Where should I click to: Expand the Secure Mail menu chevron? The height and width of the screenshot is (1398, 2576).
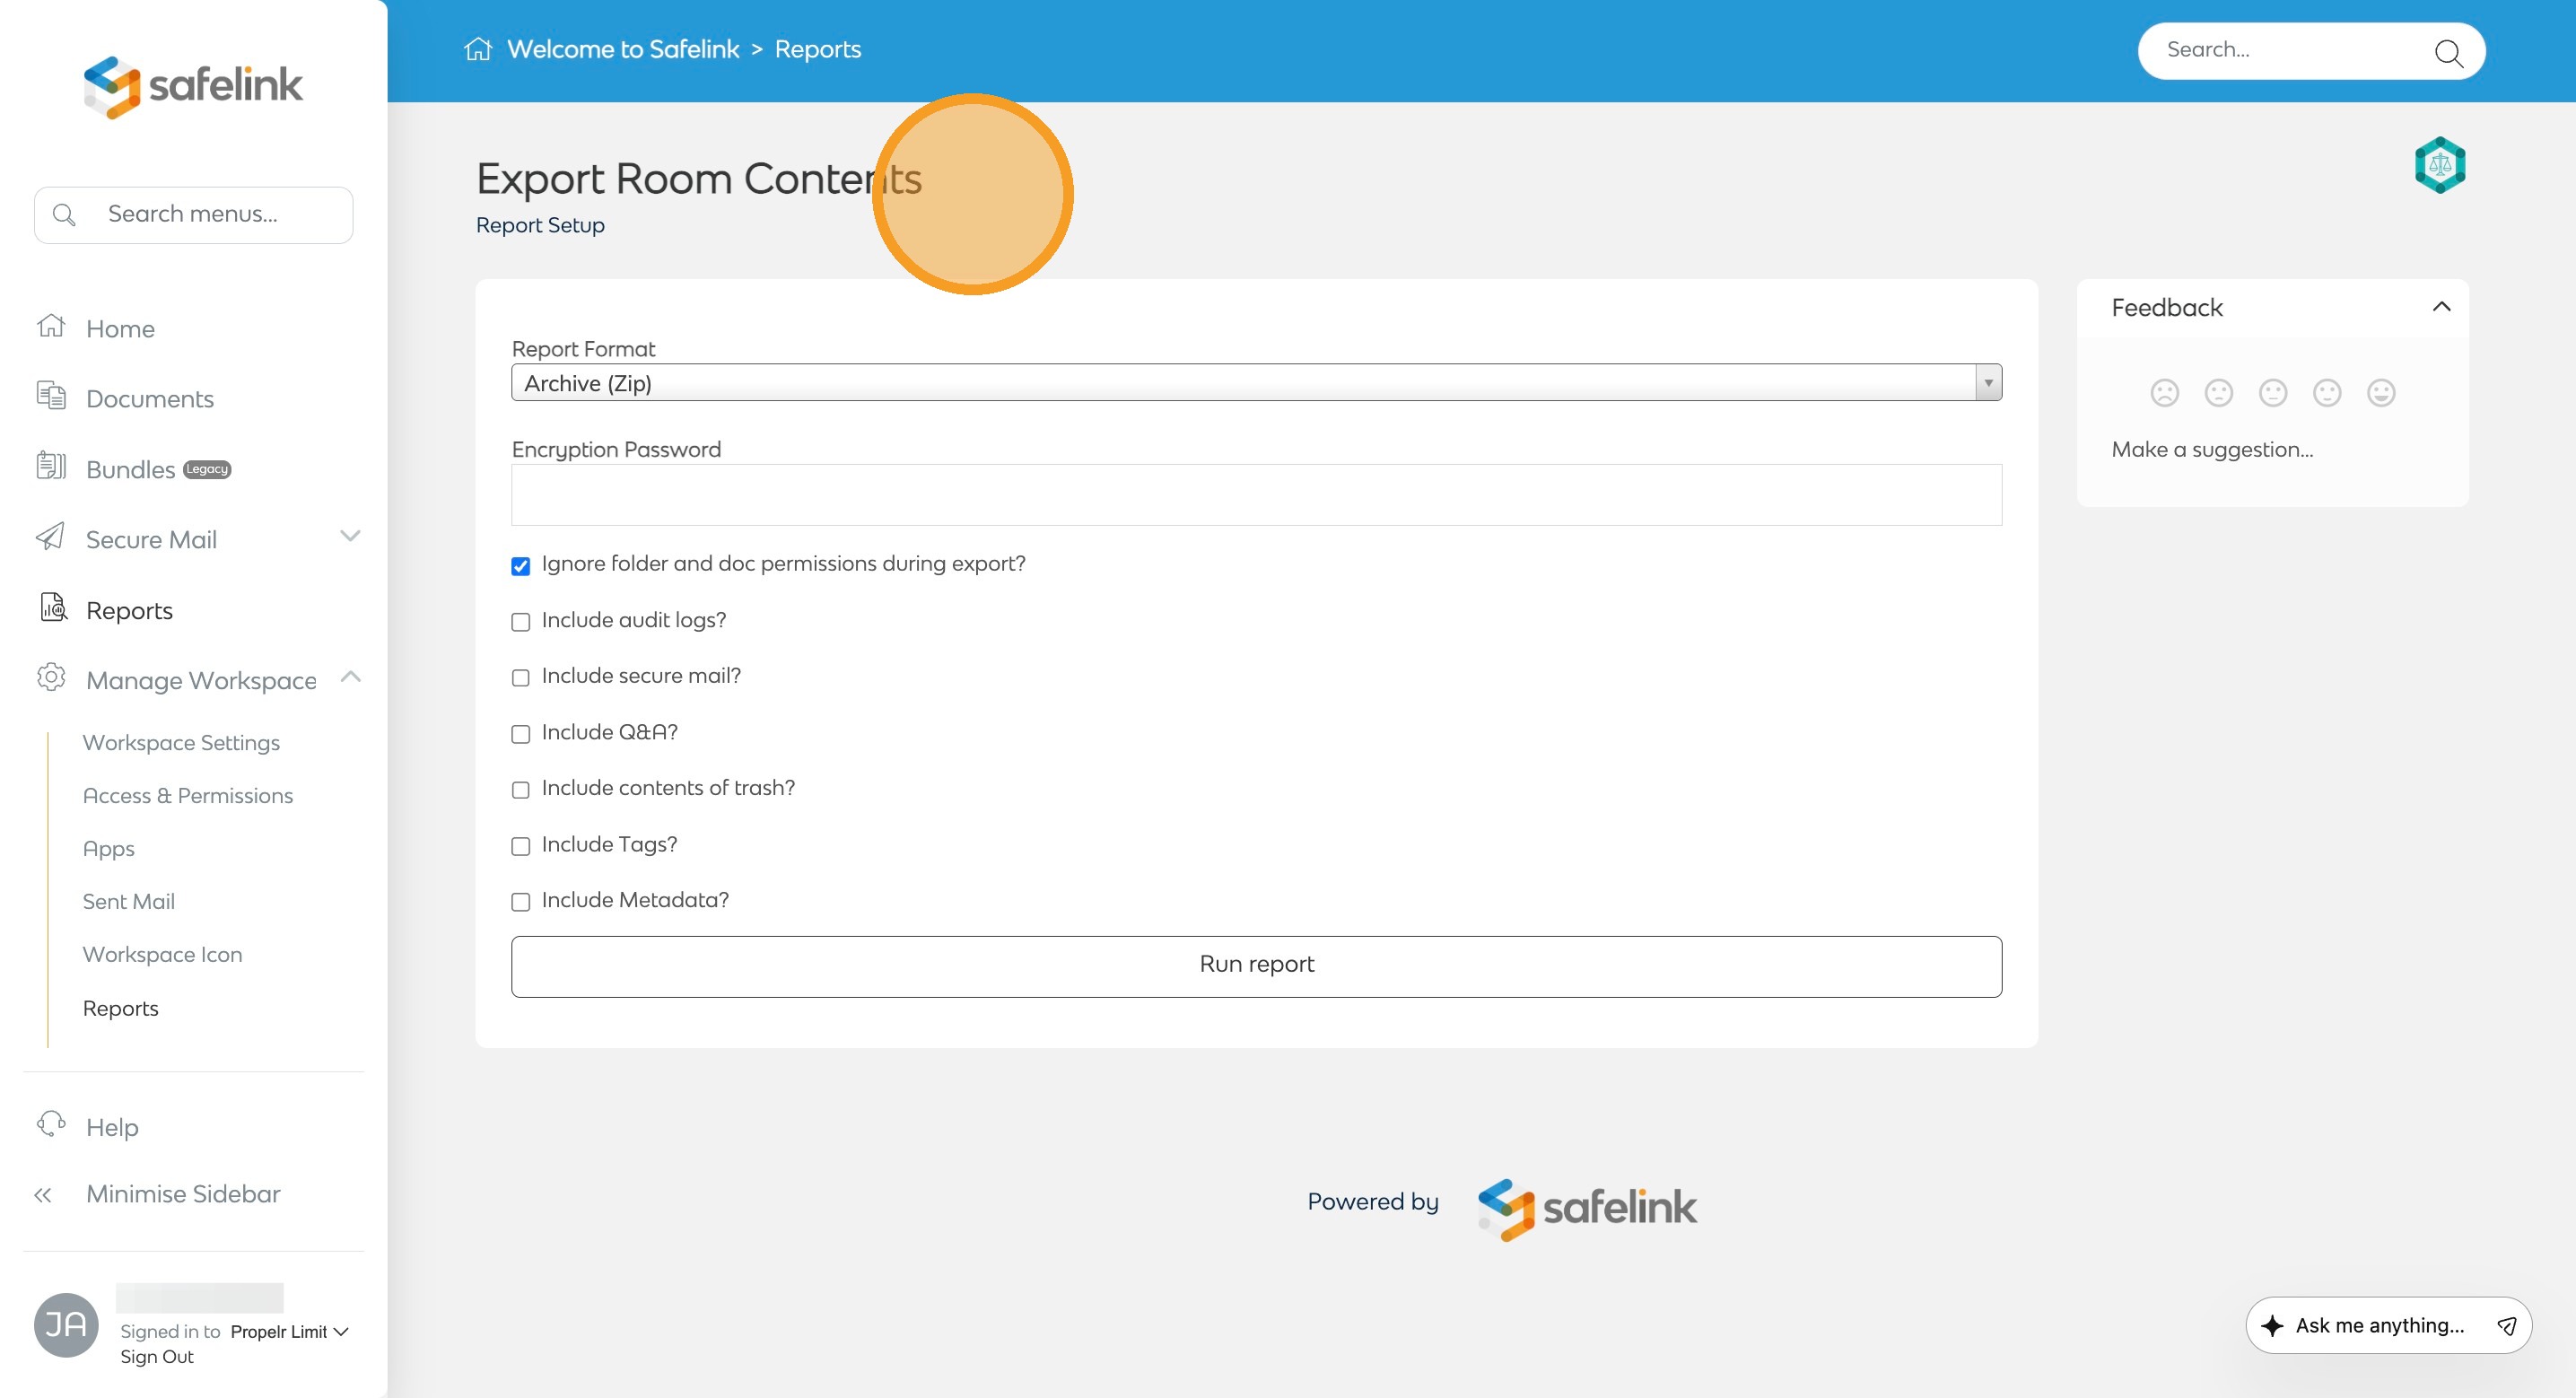[x=350, y=536]
